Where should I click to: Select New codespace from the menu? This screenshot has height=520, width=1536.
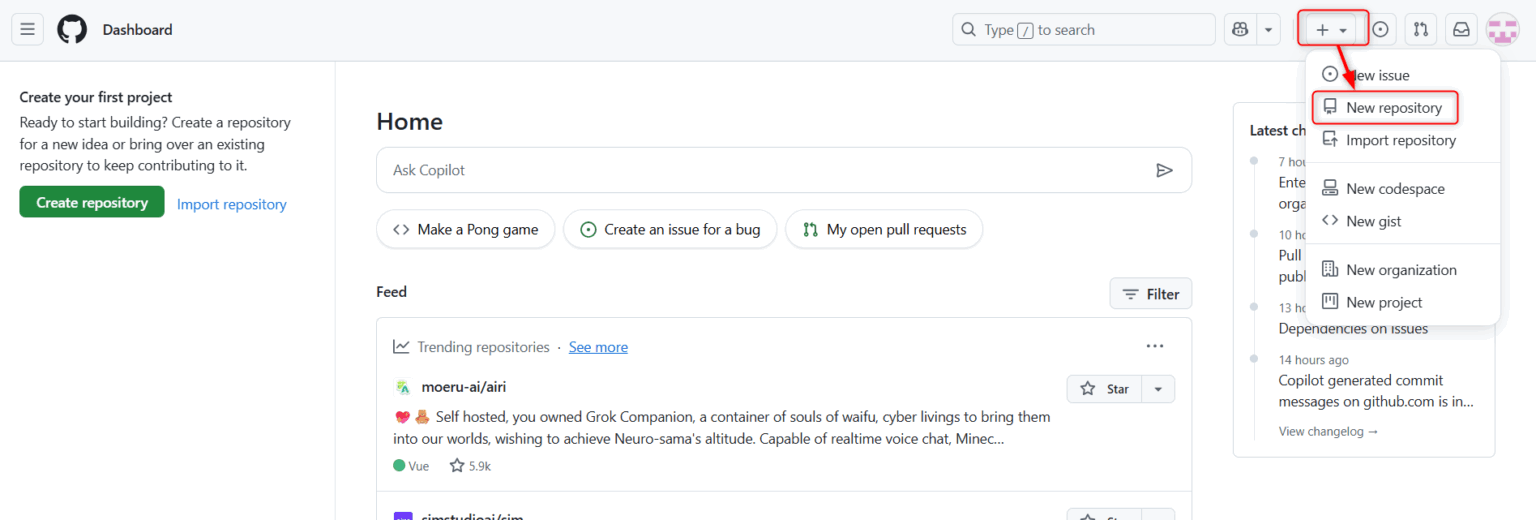1394,188
